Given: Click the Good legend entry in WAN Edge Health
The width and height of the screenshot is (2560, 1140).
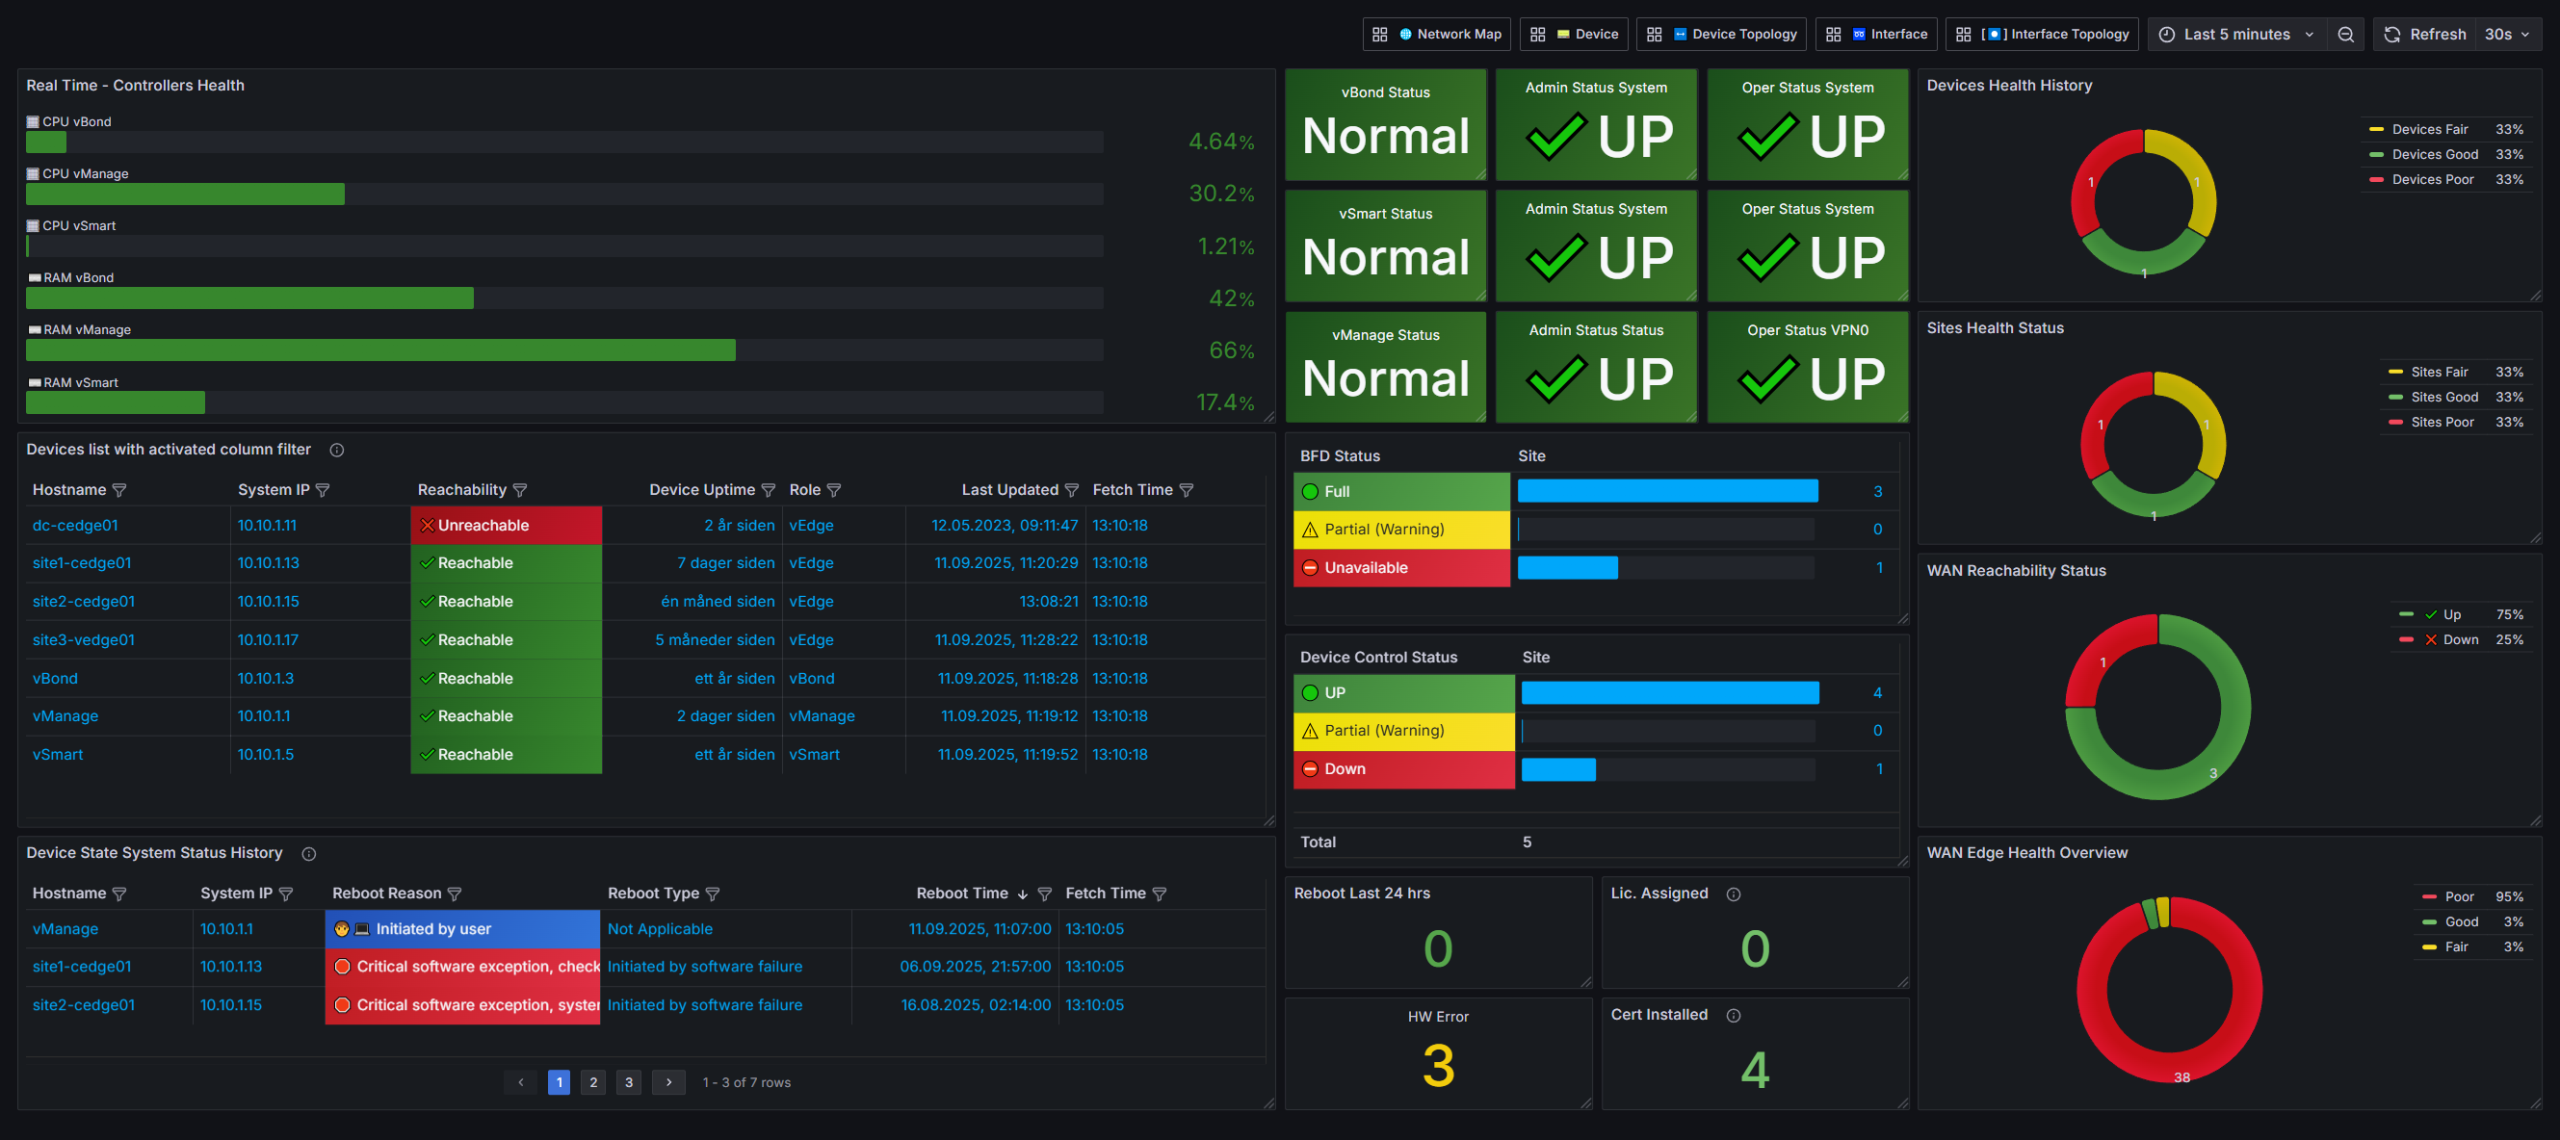Looking at the screenshot, I should tap(2461, 922).
